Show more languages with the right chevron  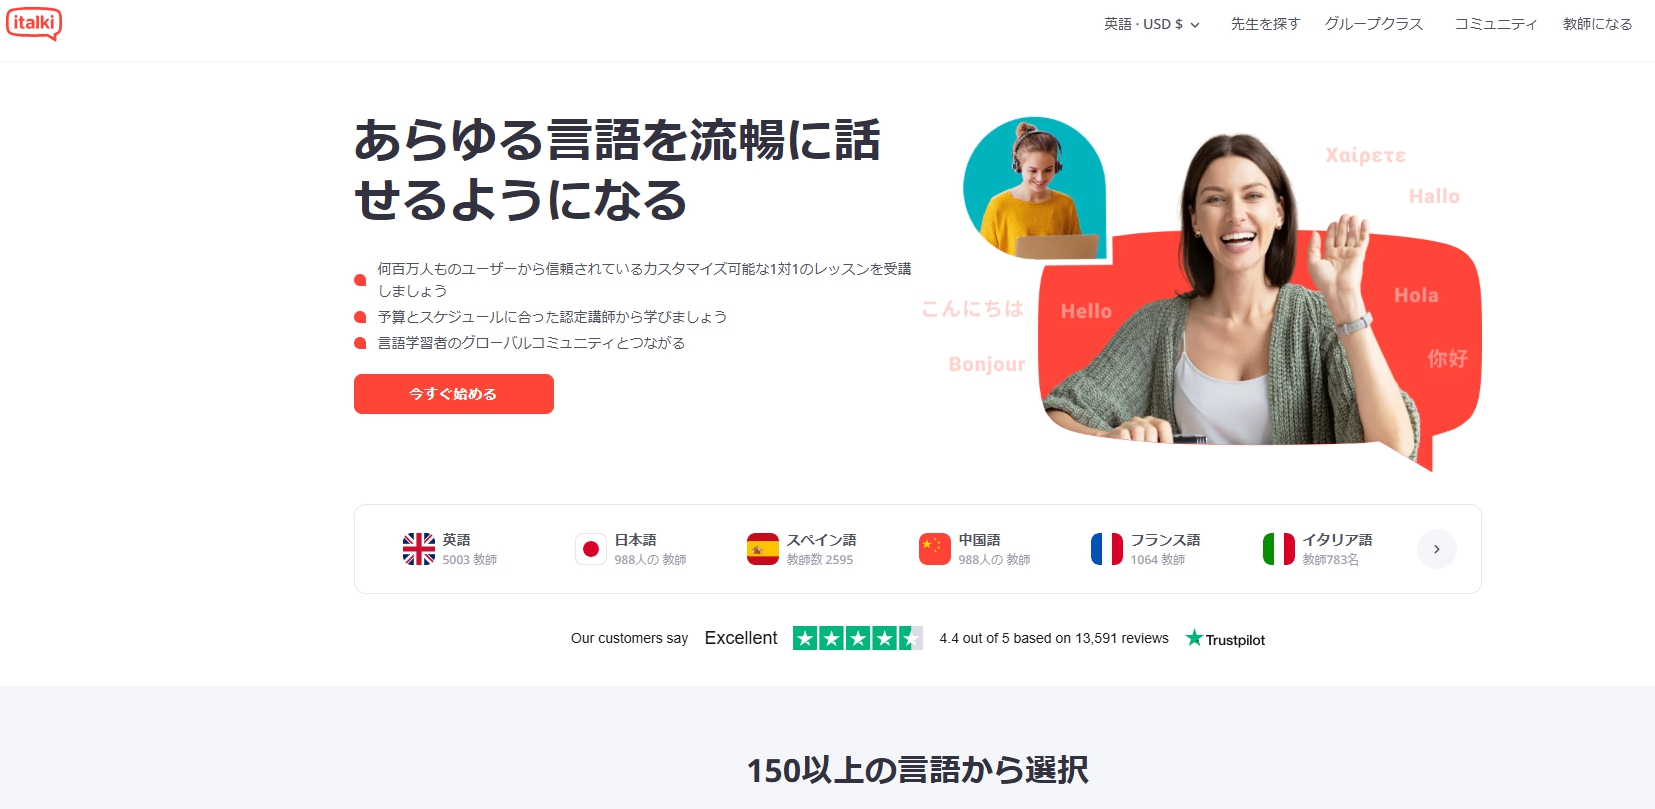tap(1437, 549)
